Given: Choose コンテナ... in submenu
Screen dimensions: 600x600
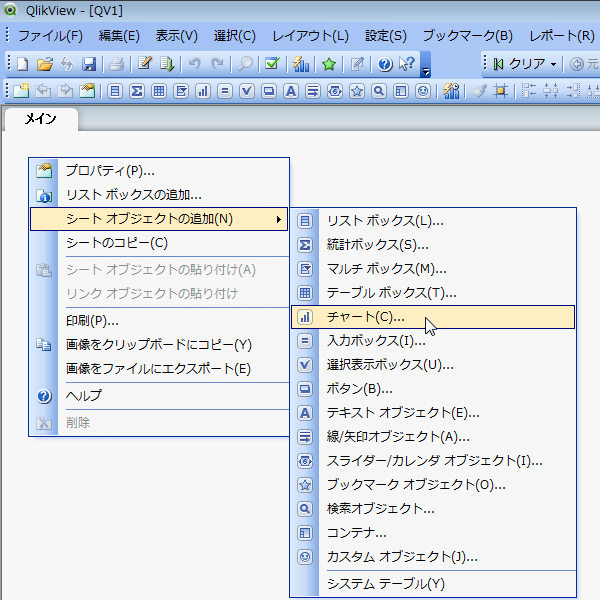Looking at the screenshot, I should click(x=433, y=533).
